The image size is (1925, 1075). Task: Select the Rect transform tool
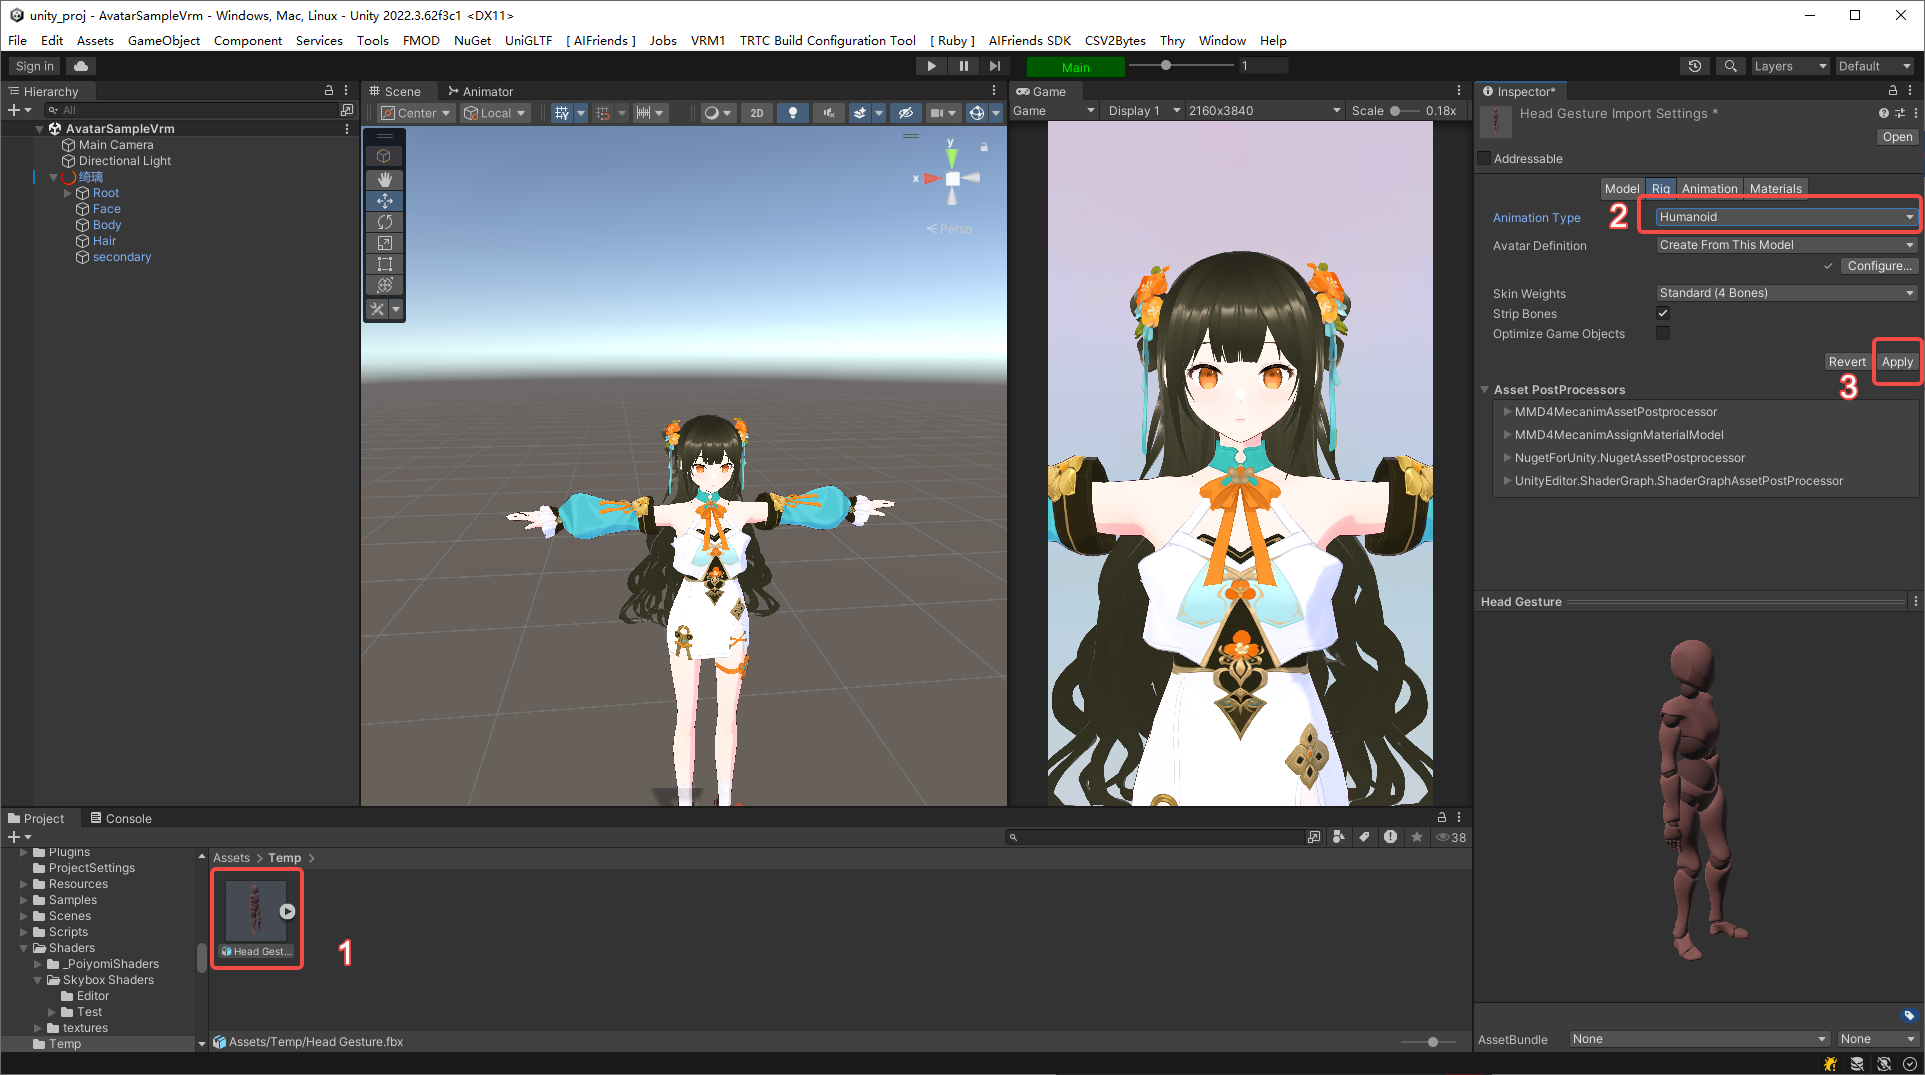384,264
